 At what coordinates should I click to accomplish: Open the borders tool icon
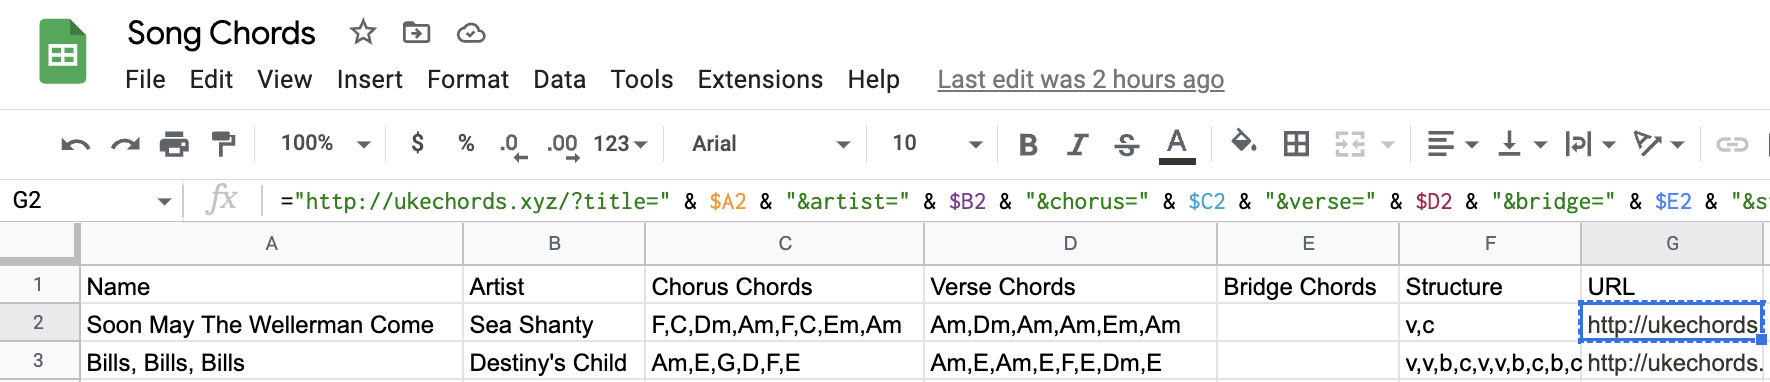[1296, 144]
